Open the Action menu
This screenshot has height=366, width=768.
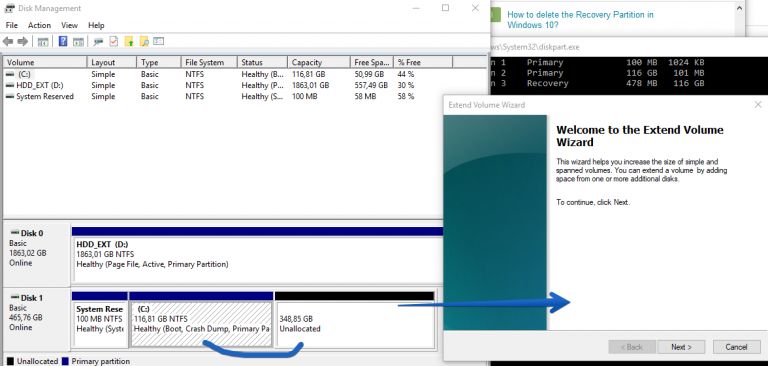tap(39, 25)
